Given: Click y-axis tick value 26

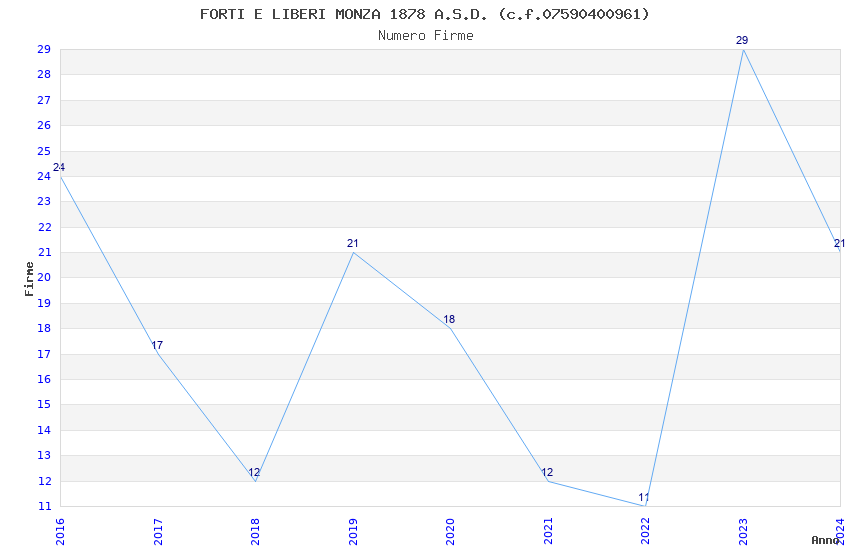Looking at the screenshot, I should point(44,125).
